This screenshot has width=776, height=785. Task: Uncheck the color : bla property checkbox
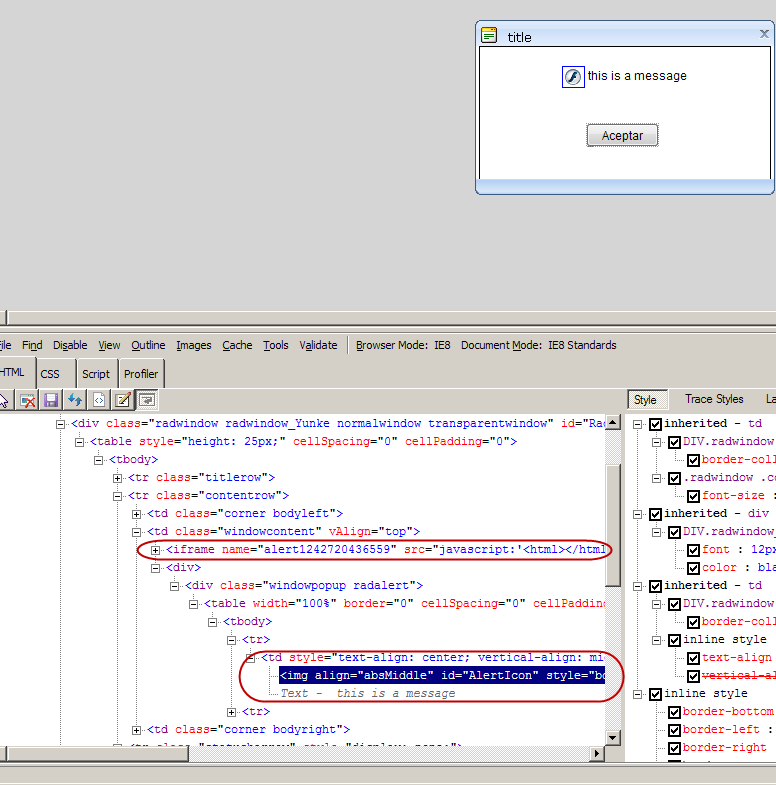click(x=693, y=569)
